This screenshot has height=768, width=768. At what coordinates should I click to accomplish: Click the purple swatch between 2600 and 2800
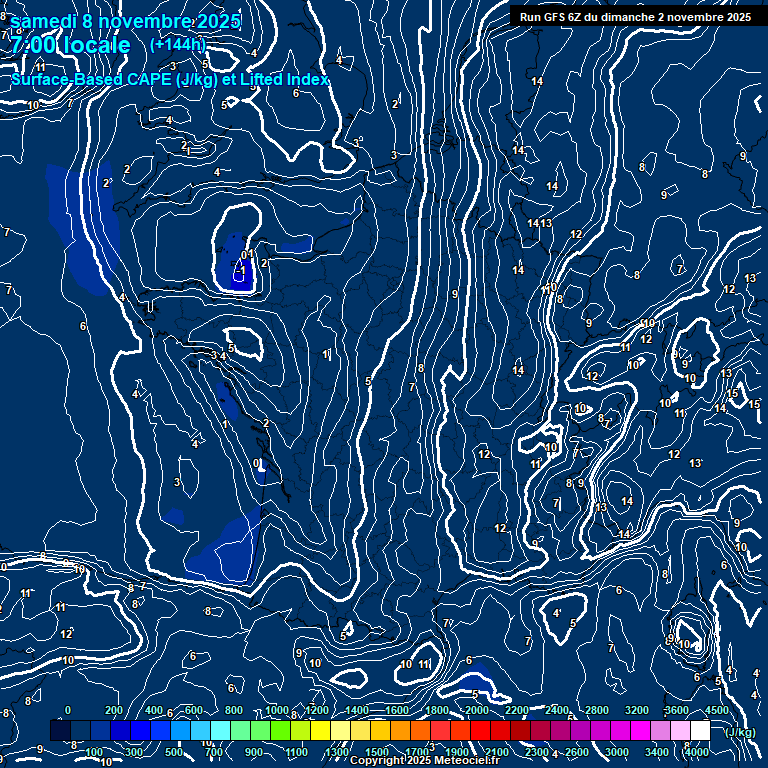point(580,730)
